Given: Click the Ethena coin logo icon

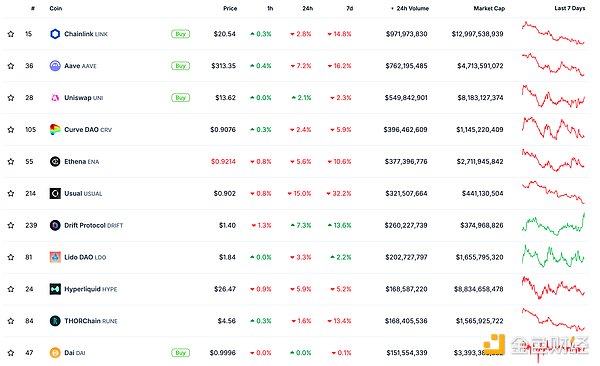Looking at the screenshot, I should (55, 162).
